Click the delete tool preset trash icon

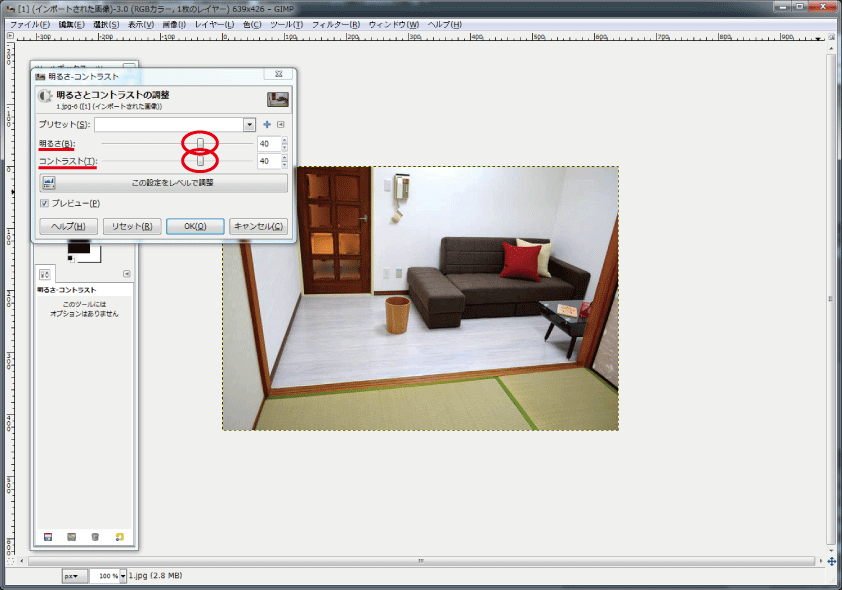point(95,537)
